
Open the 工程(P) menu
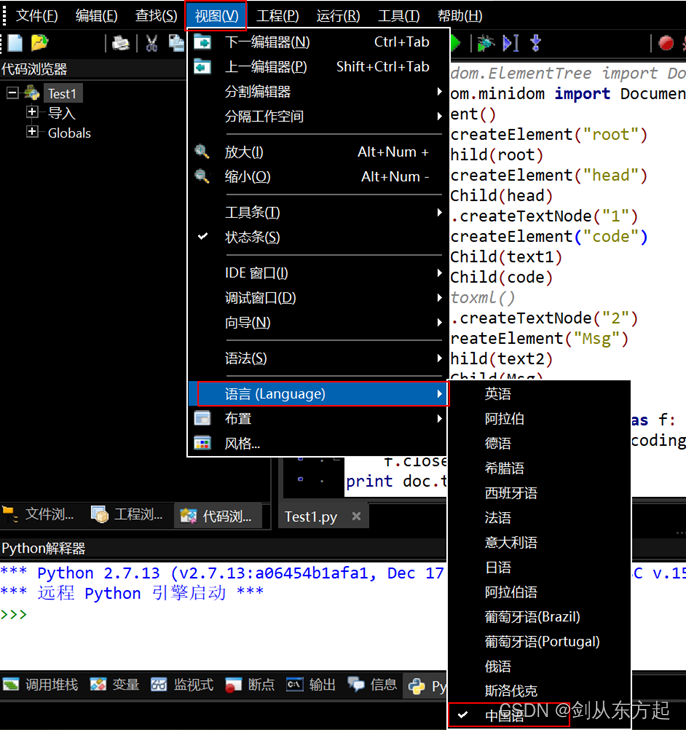pyautogui.click(x=278, y=15)
